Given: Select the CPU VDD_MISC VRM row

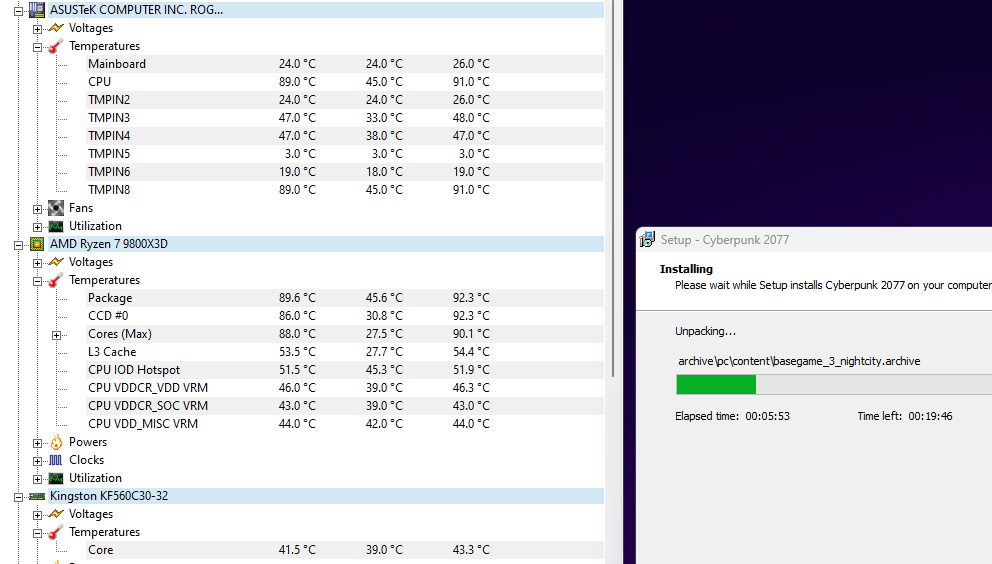Looking at the screenshot, I should [x=345, y=424].
